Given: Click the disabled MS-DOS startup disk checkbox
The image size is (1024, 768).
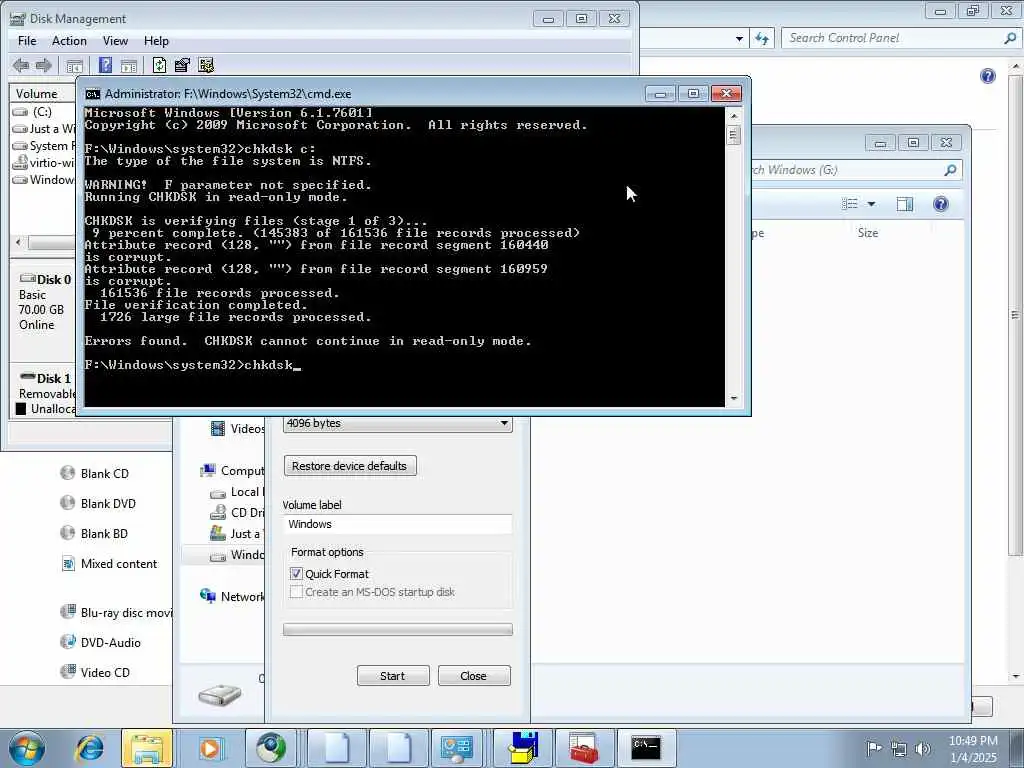Looking at the screenshot, I should coord(296,592).
